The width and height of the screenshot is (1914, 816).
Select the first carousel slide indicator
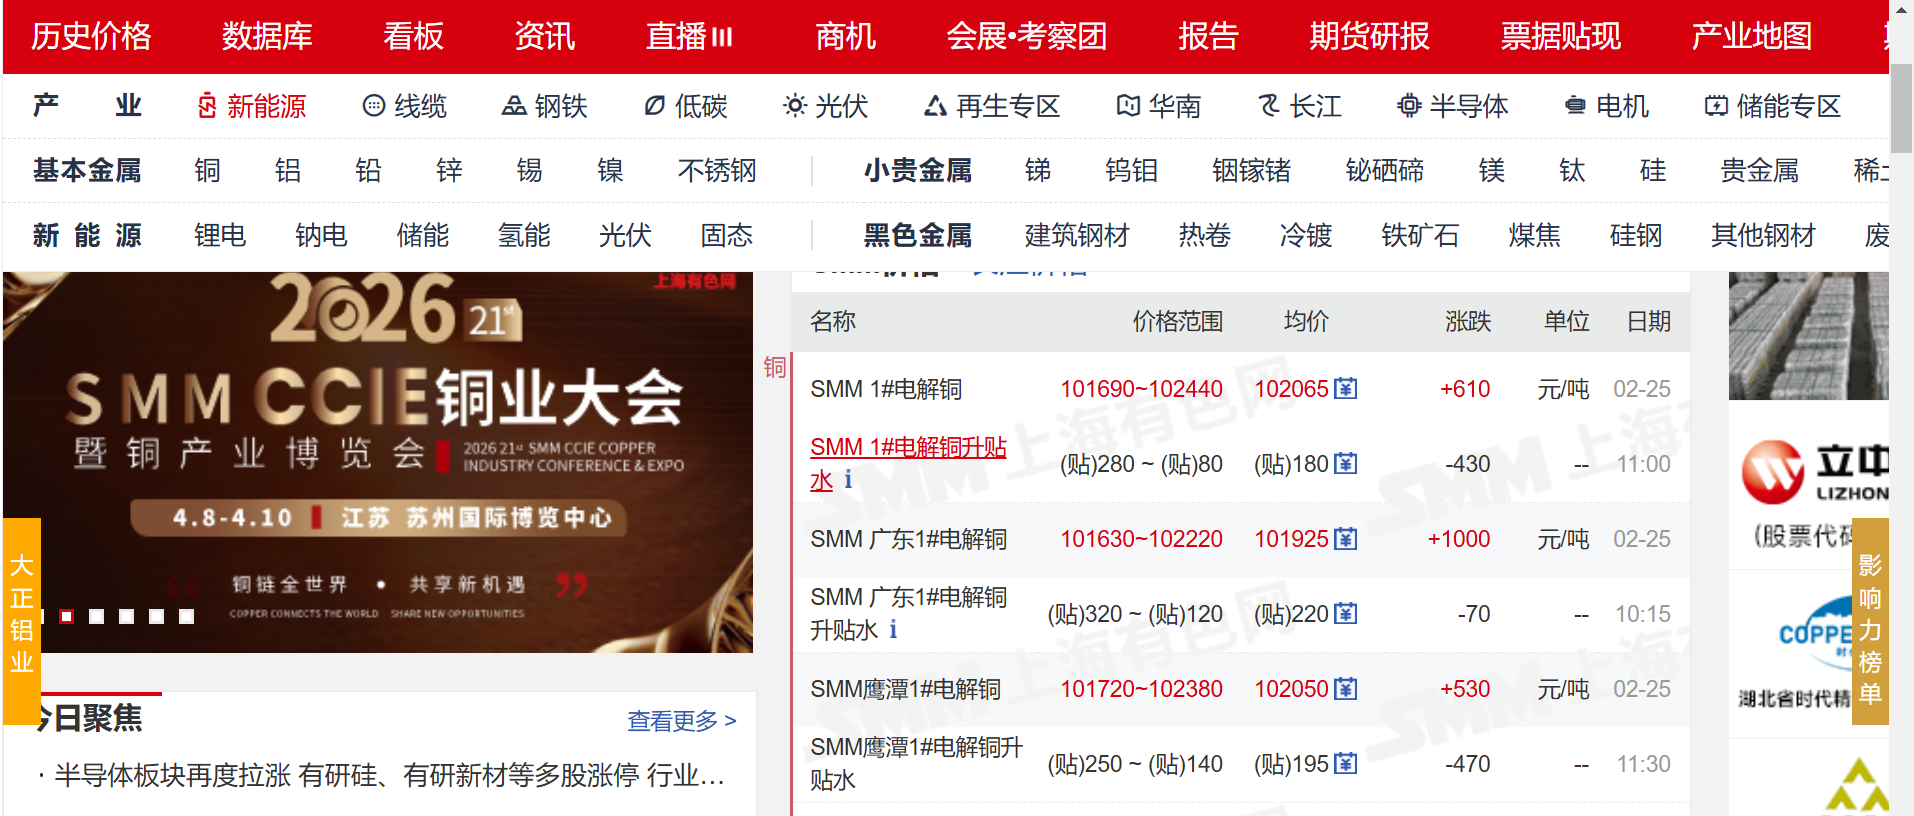[x=66, y=616]
